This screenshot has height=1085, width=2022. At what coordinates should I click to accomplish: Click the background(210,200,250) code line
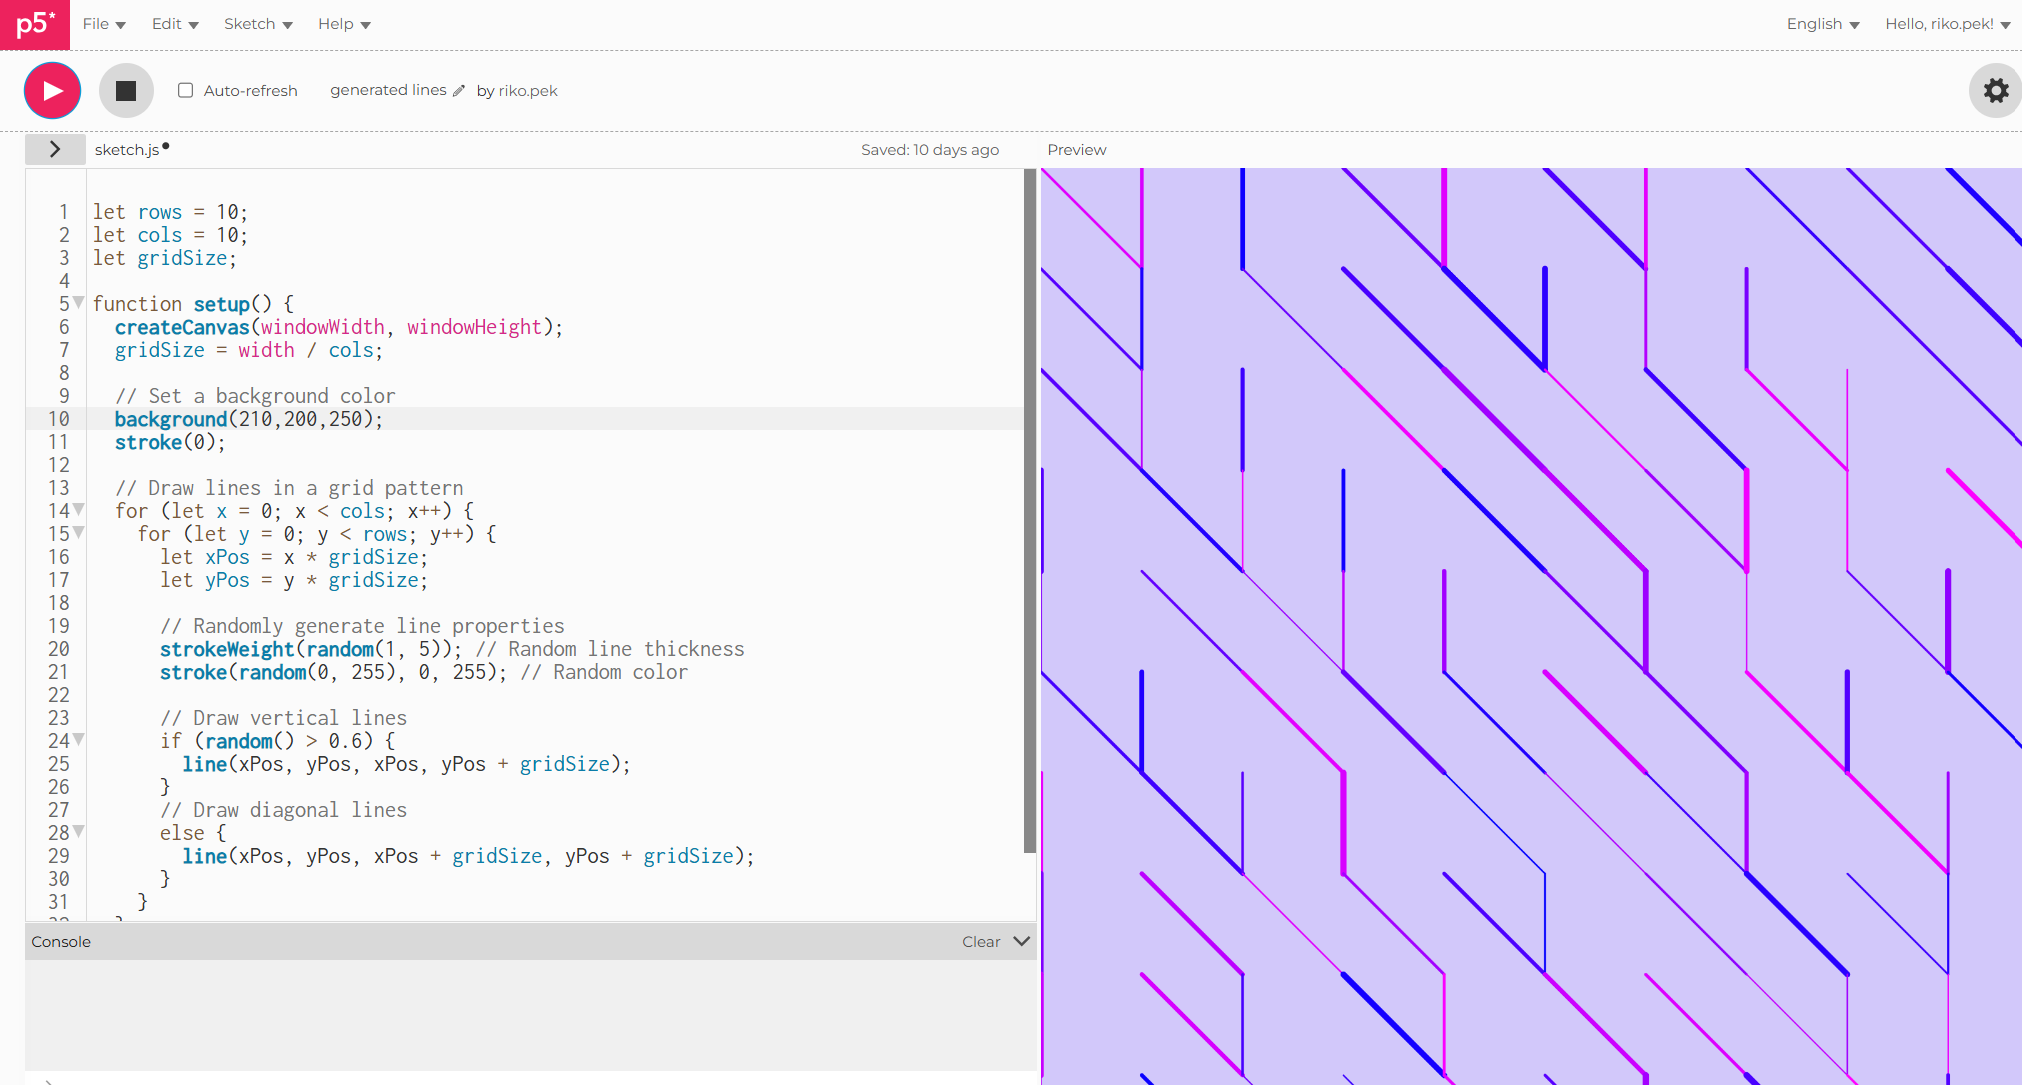pyautogui.click(x=249, y=419)
